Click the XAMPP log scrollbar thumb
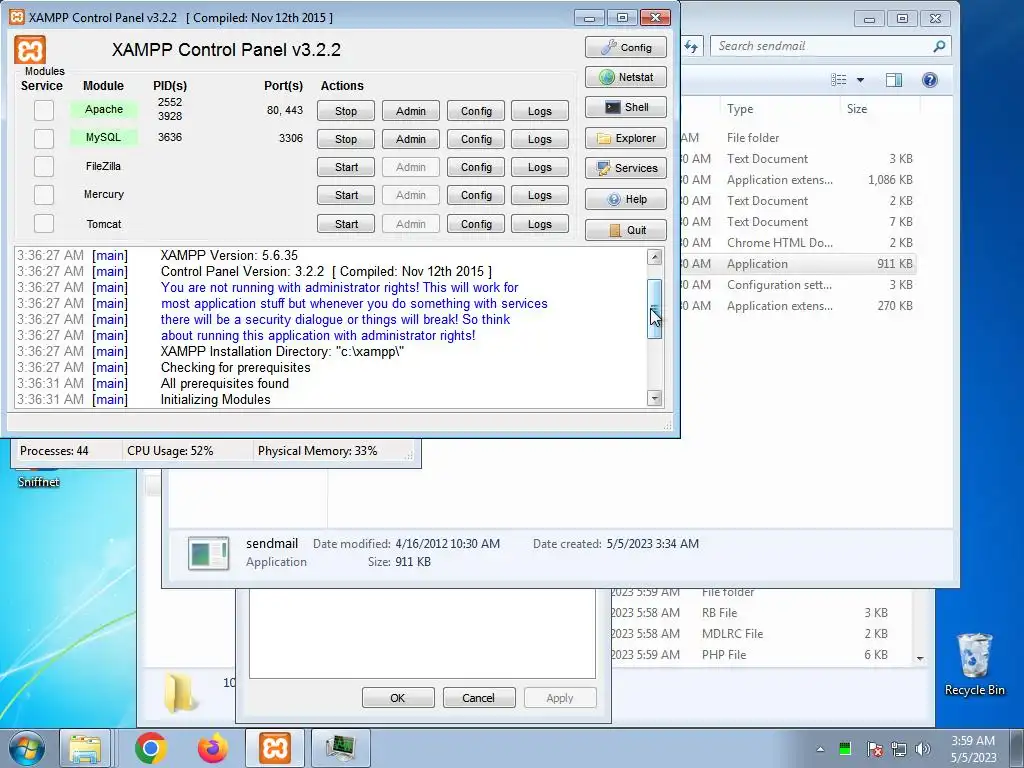The image size is (1024, 768). tap(654, 309)
